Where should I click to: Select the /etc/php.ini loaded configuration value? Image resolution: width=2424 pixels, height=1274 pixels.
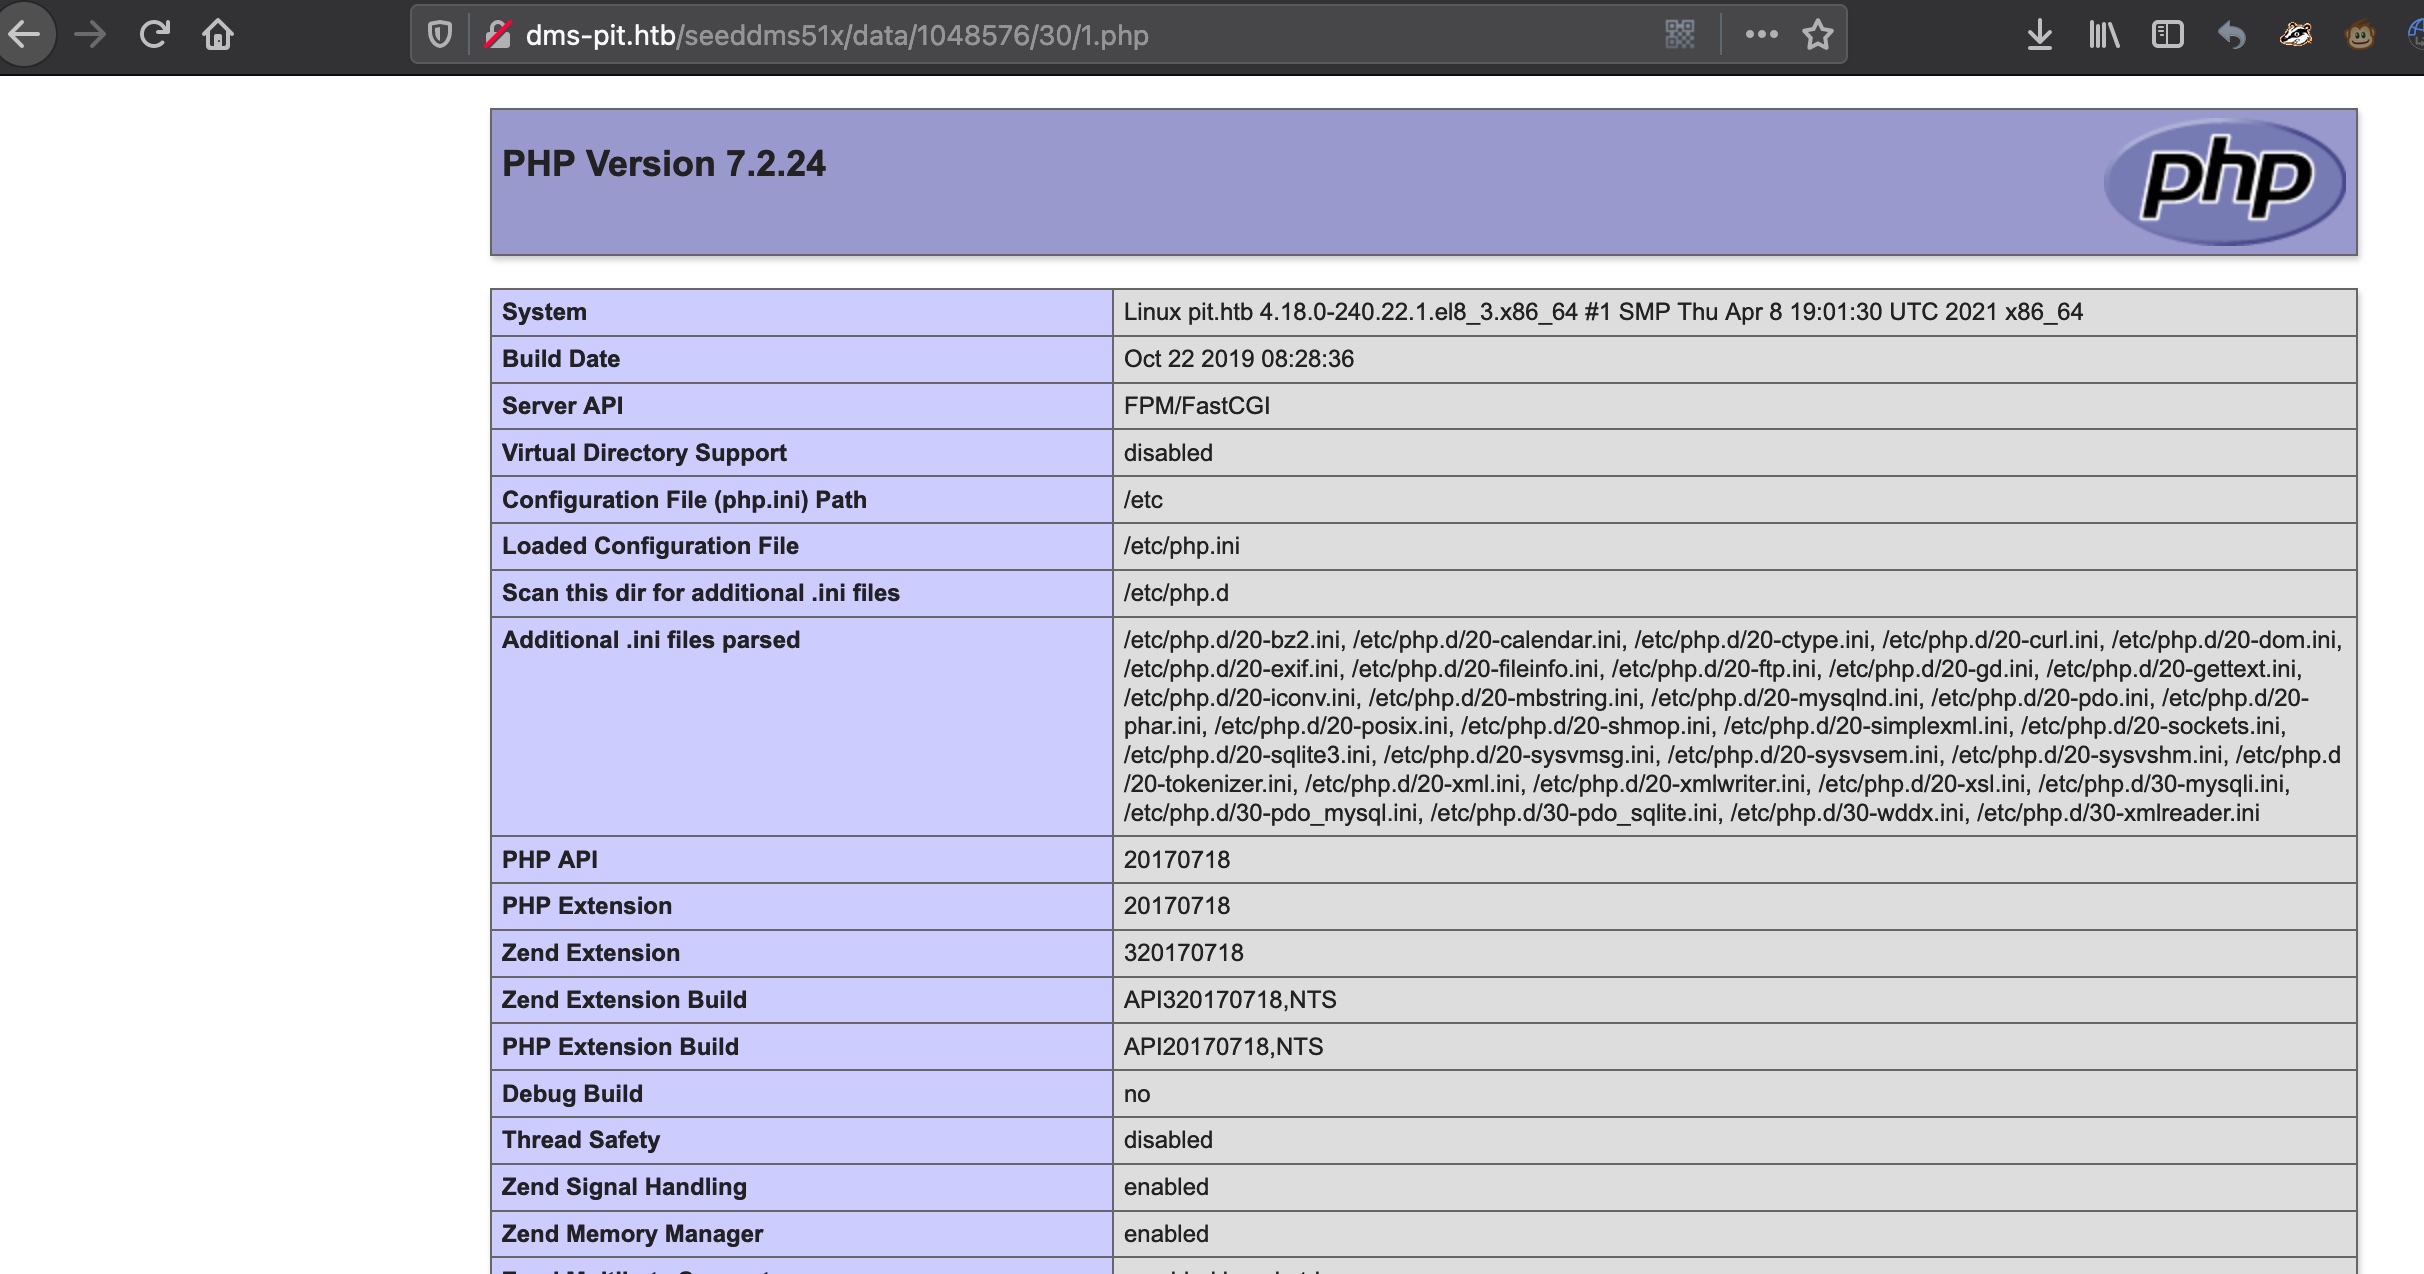coord(1181,546)
